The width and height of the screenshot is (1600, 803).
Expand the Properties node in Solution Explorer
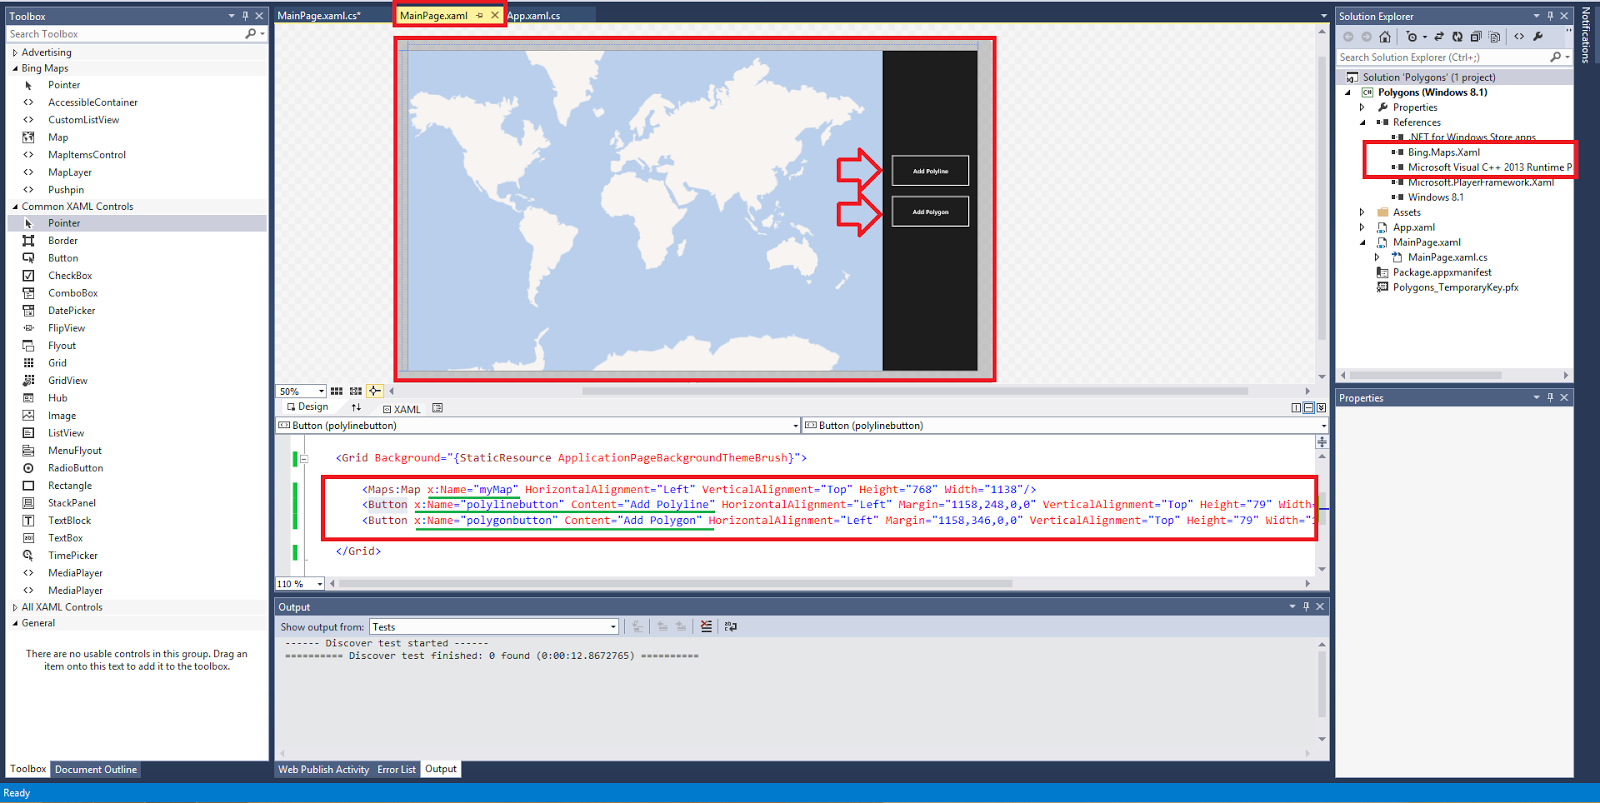(1362, 108)
